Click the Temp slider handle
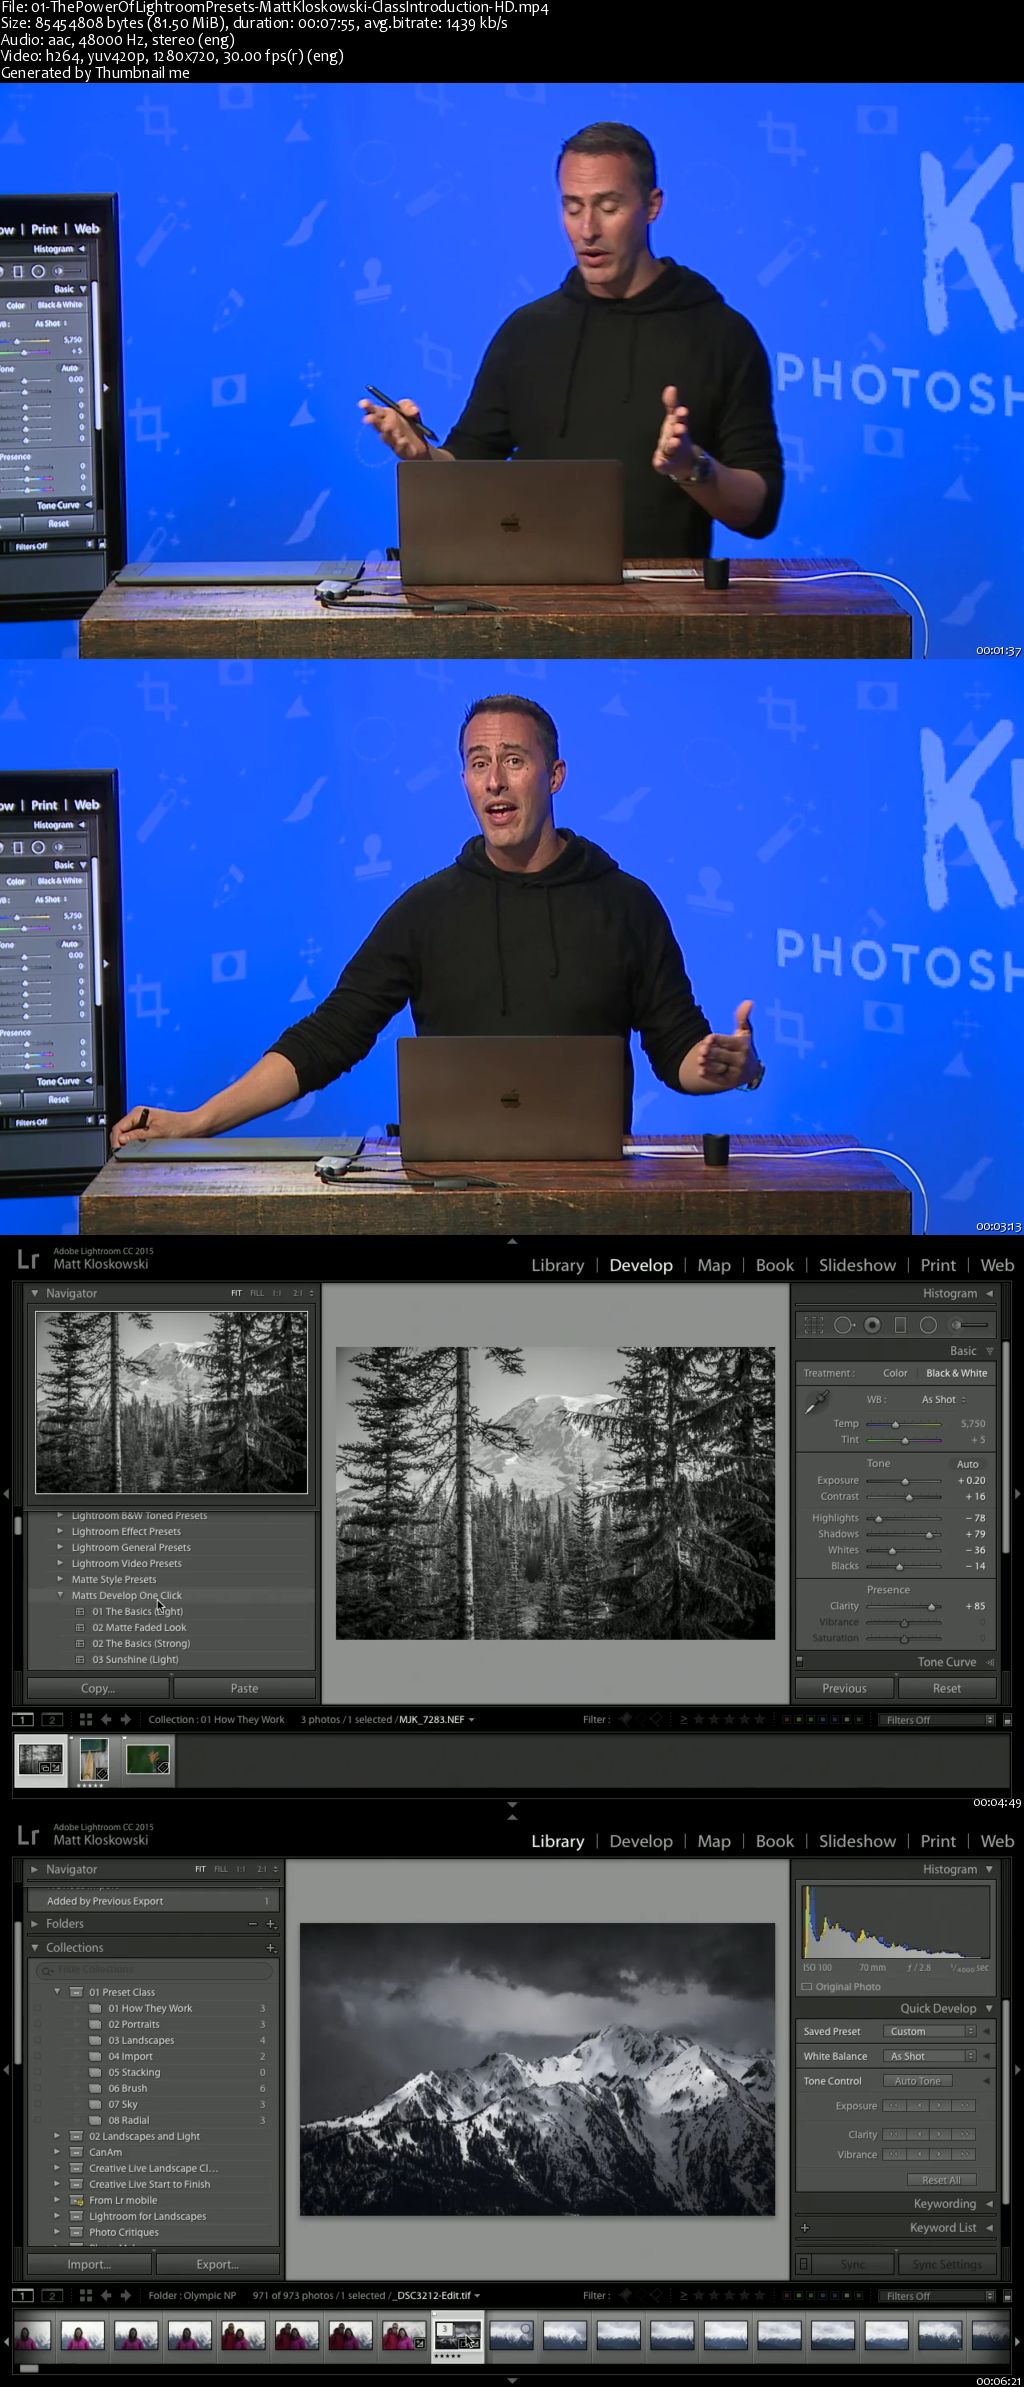1024x2387 pixels. [x=895, y=1424]
